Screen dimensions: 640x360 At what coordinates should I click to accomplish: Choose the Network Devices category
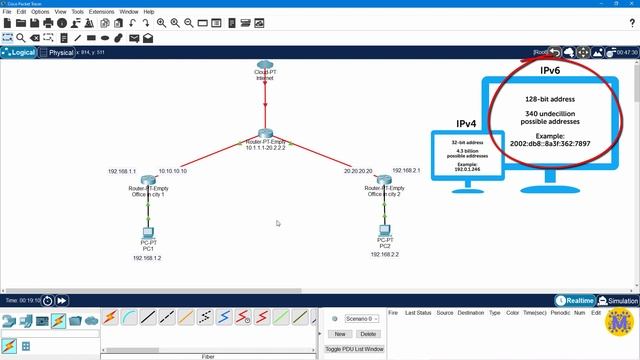click(x=9, y=321)
